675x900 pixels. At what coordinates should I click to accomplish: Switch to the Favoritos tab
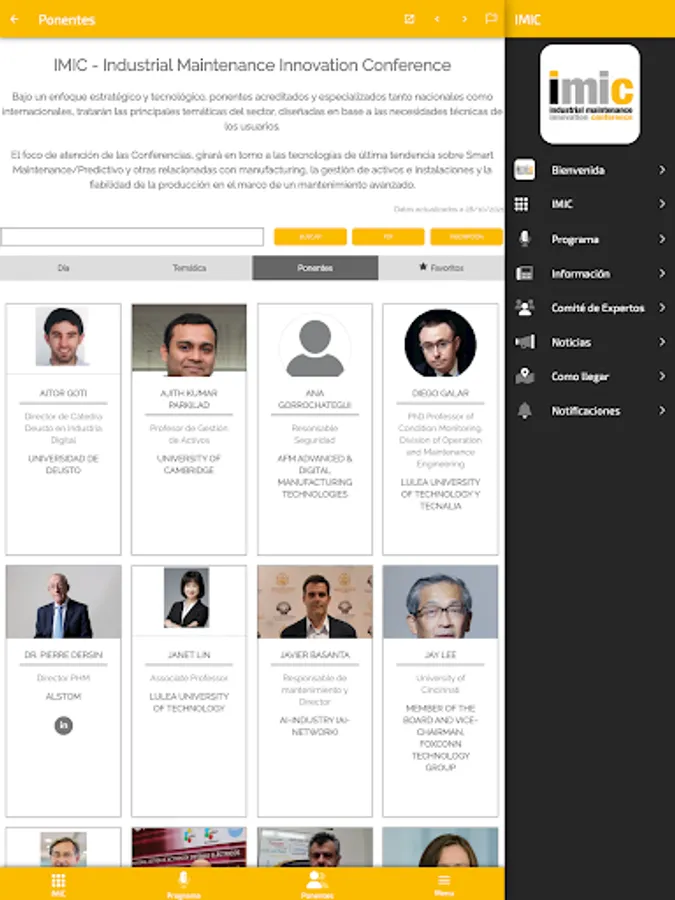click(441, 268)
